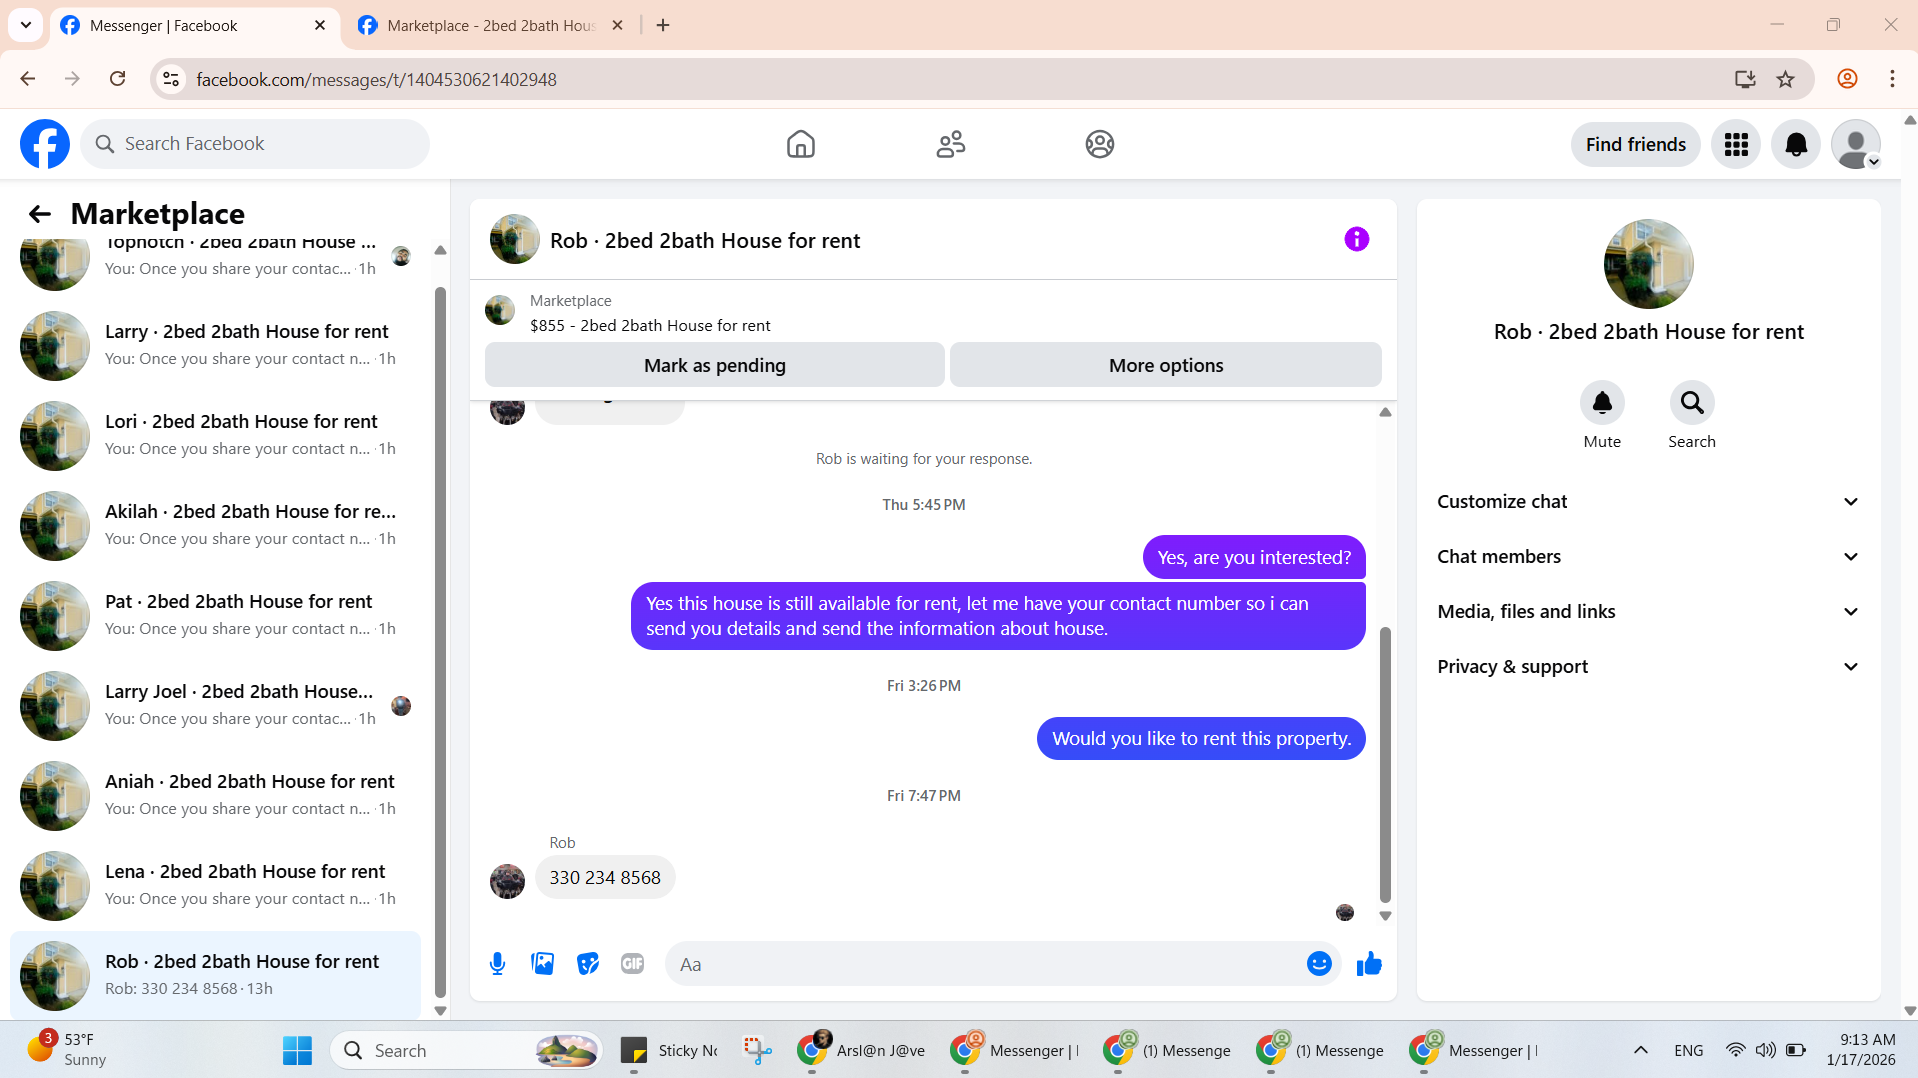The width and height of the screenshot is (1918, 1078).
Task: View site information icon in address bar
Action: point(171,79)
